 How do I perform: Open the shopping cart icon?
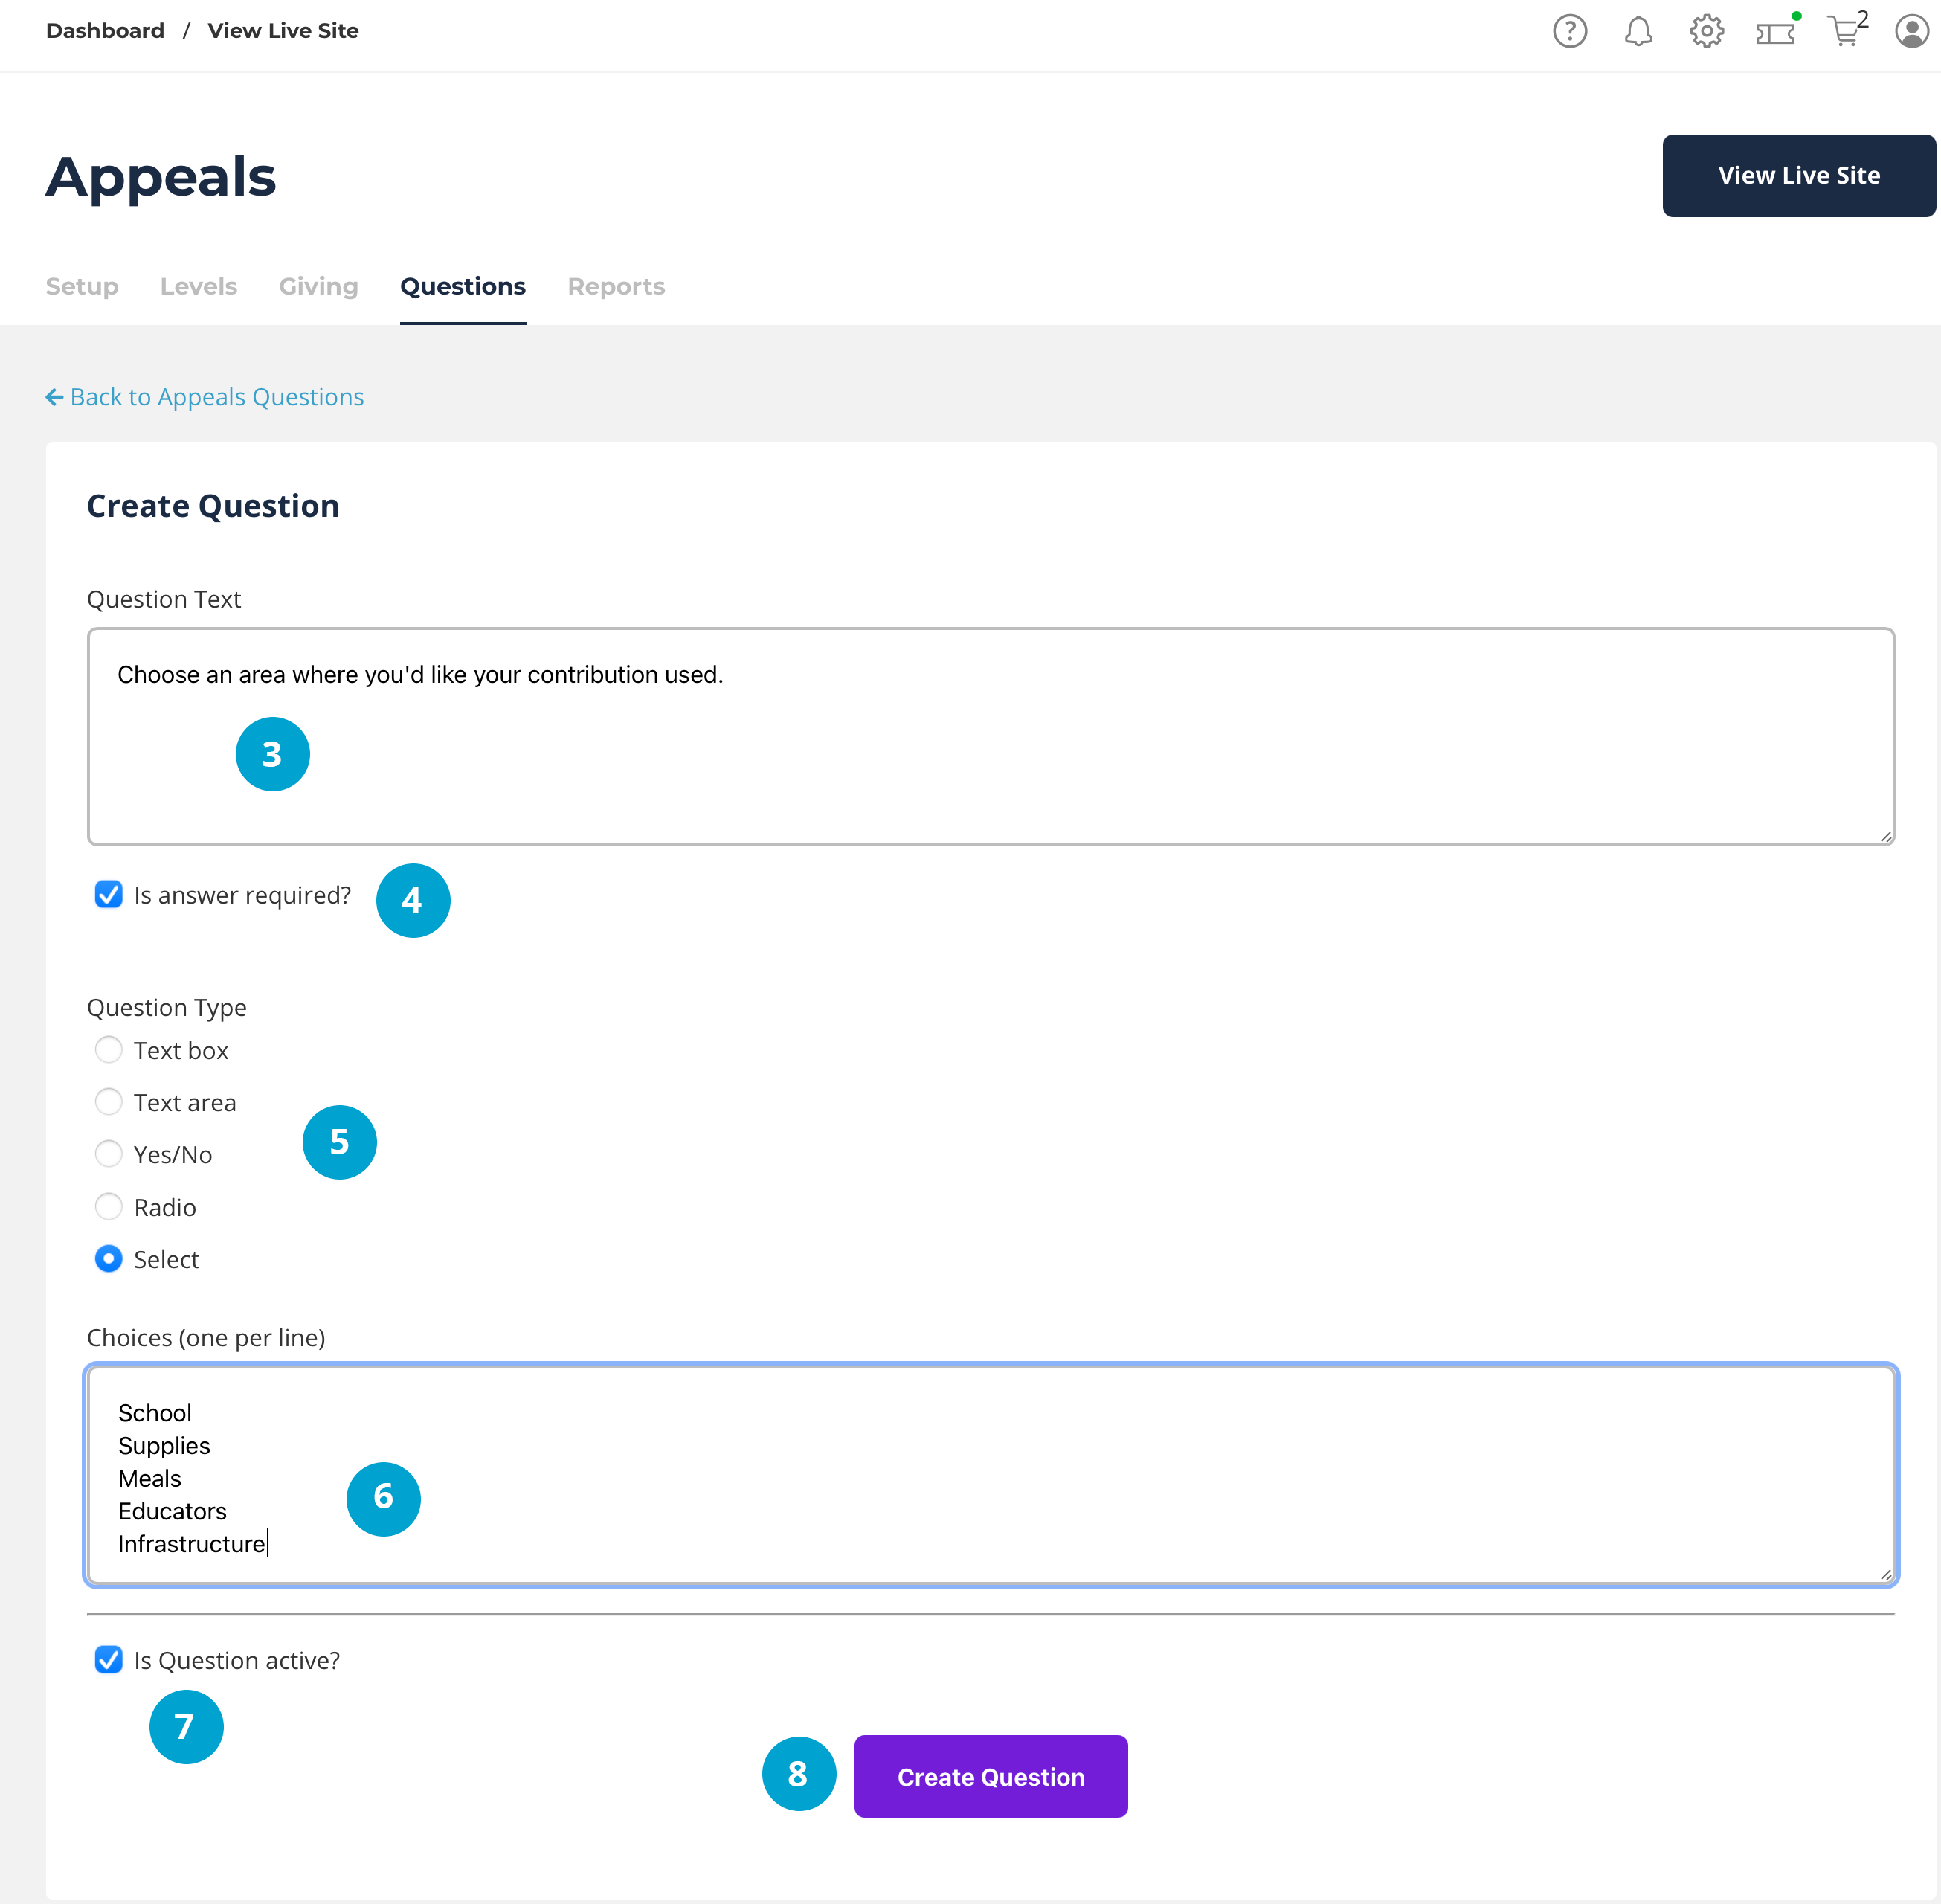click(x=1843, y=31)
